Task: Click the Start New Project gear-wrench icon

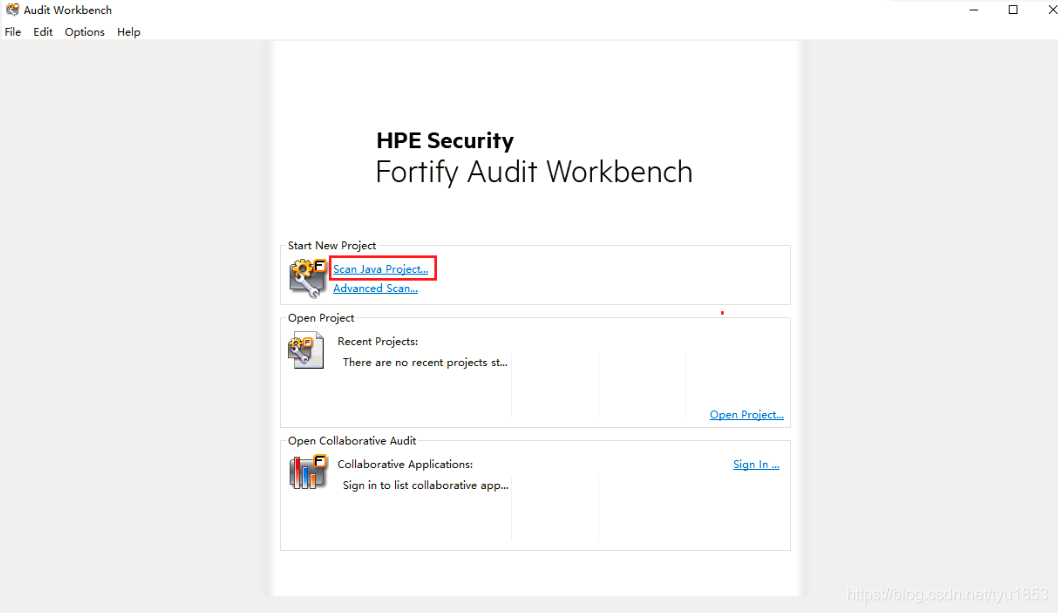Action: coord(308,277)
